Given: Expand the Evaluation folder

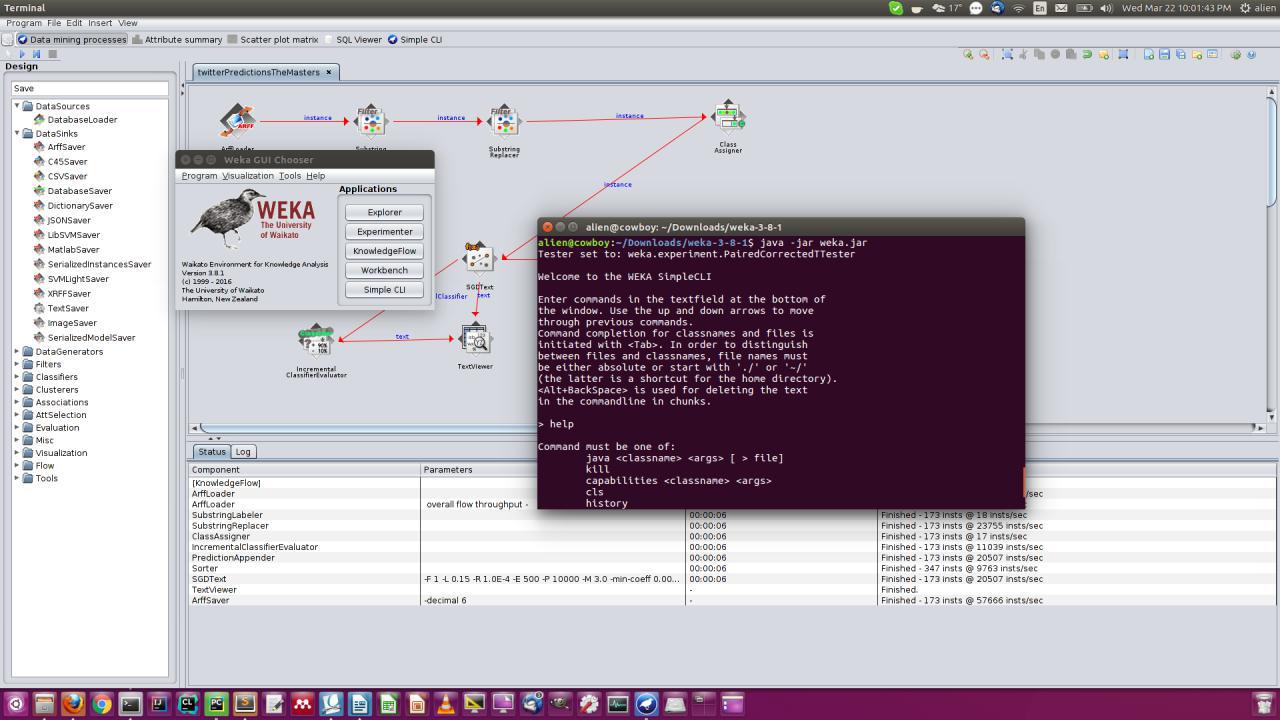Looking at the screenshot, I should click(17, 427).
